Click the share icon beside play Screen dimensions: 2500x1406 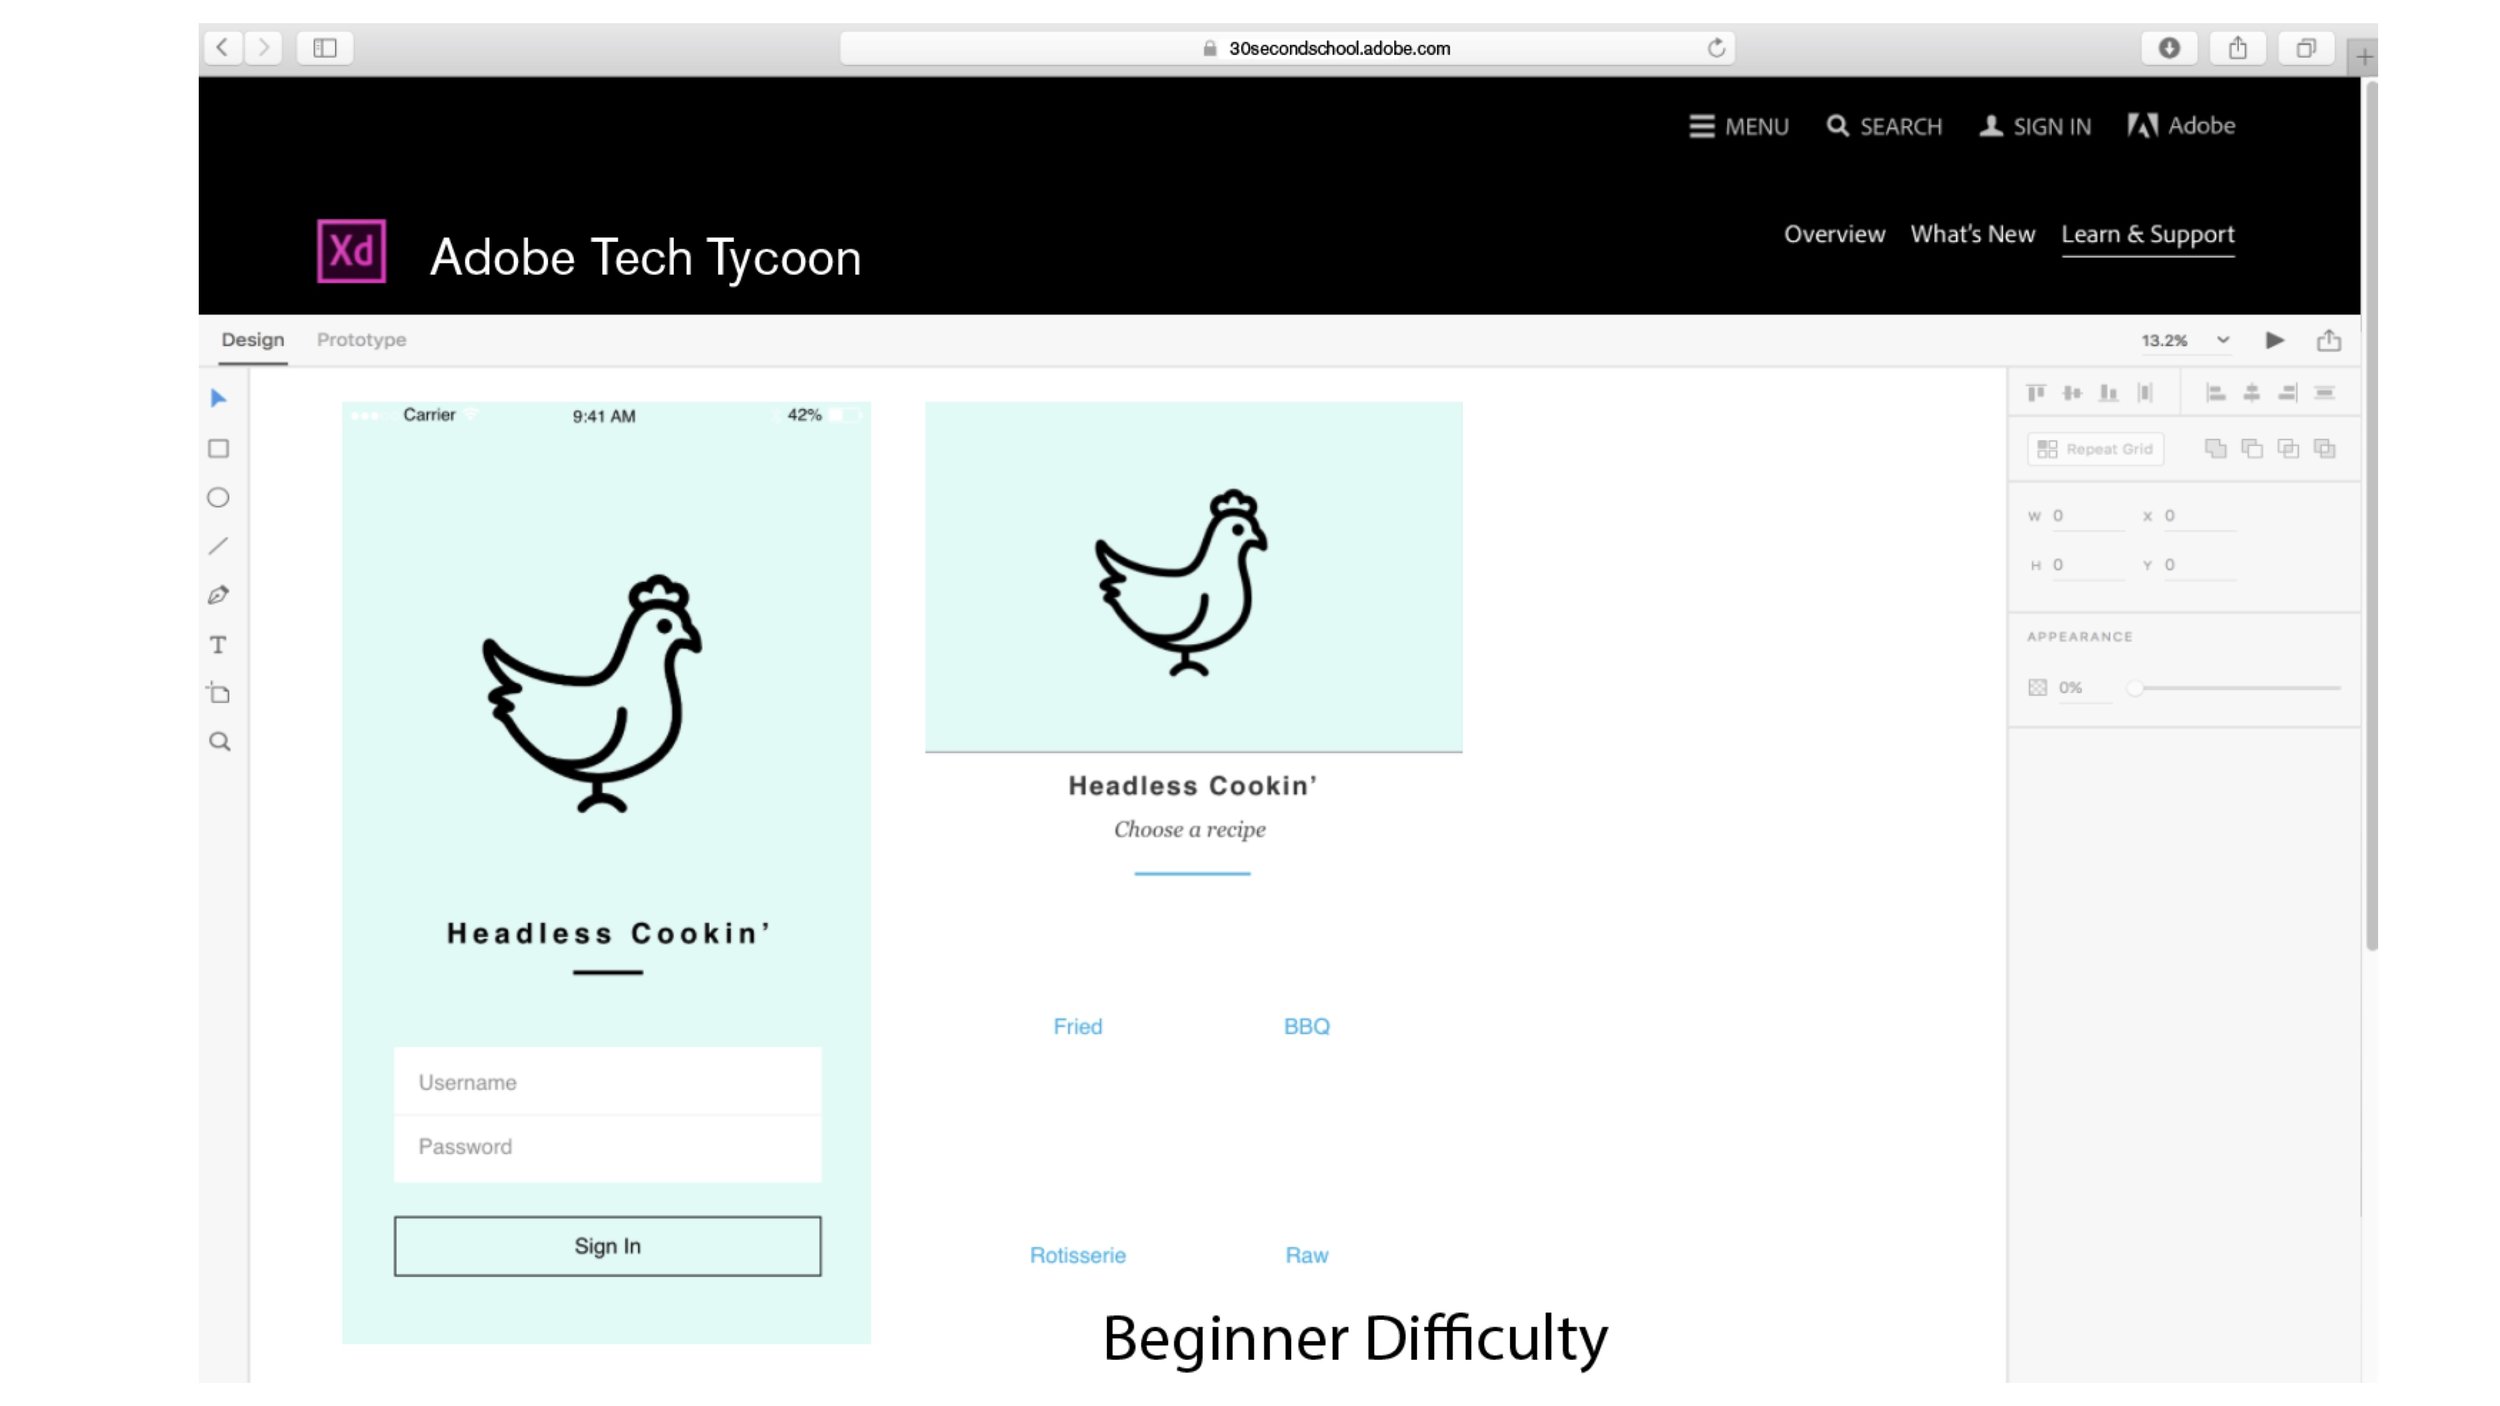(2328, 341)
